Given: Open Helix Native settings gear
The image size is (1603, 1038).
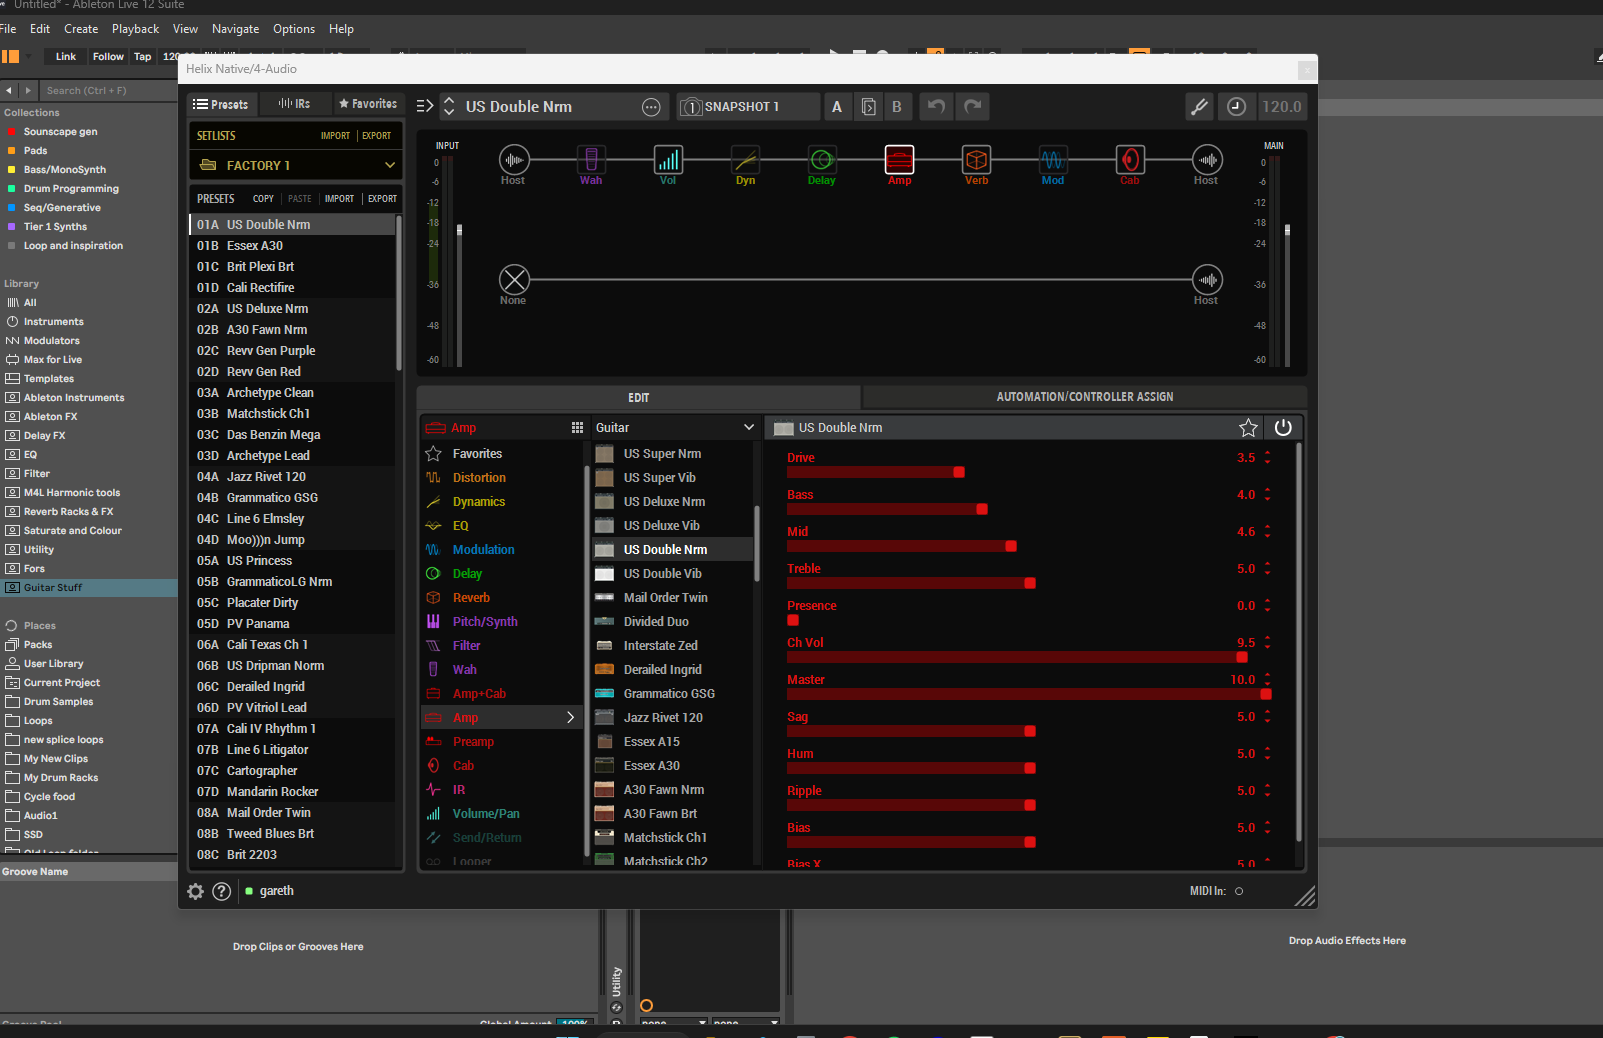Looking at the screenshot, I should tap(196, 891).
